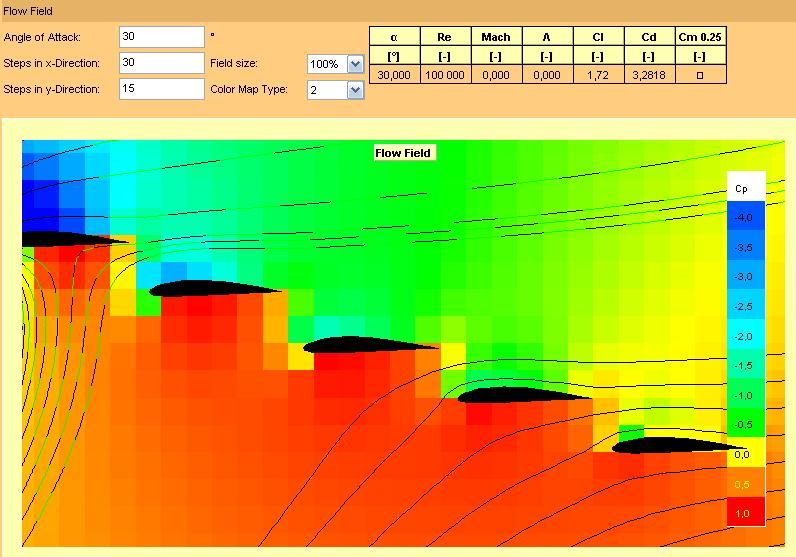The width and height of the screenshot is (796, 557).
Task: Select the middle airfoil in the cascade
Action: (365, 346)
